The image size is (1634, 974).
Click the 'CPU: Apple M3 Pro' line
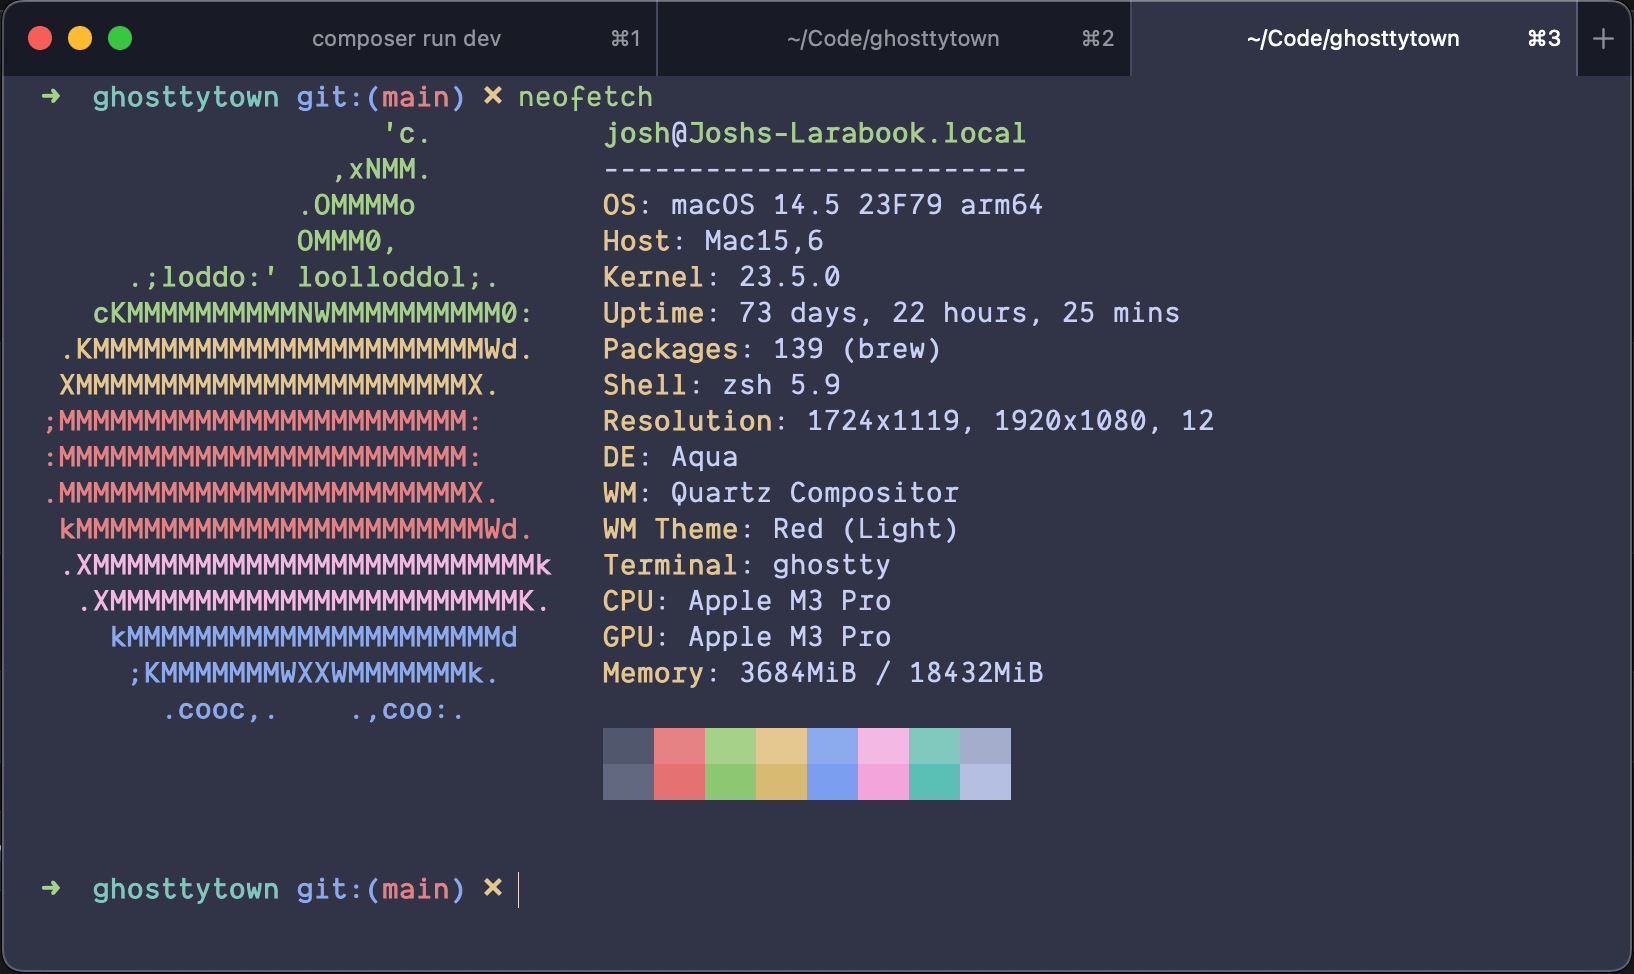tap(747, 601)
